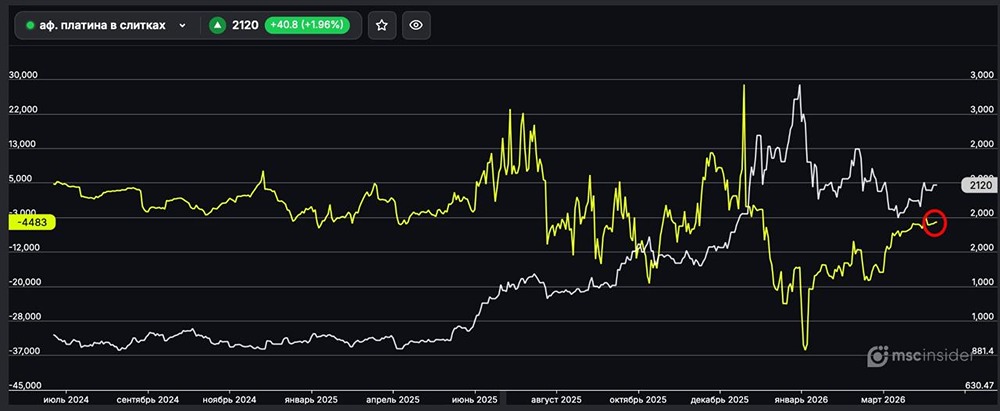
Task: Click the 'ноябрь 2024' date label
Action: [x=229, y=399]
